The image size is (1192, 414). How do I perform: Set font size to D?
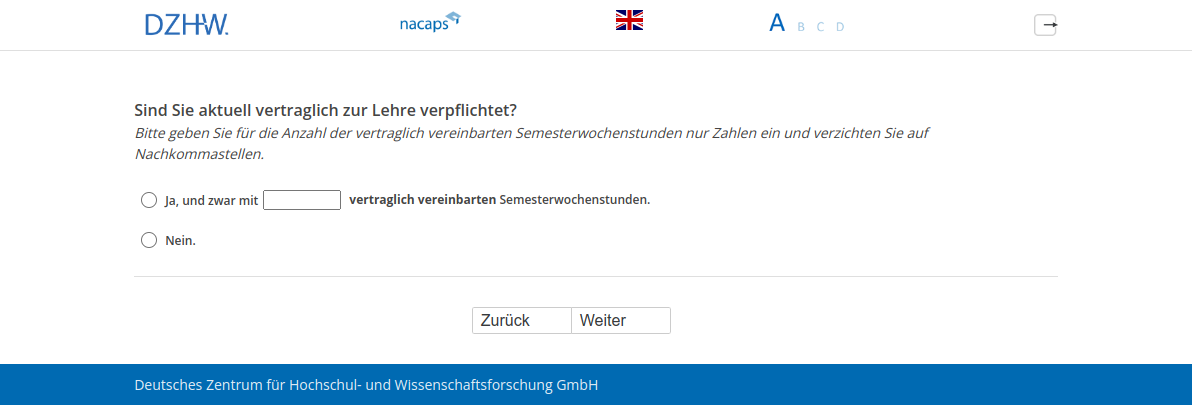pyautogui.click(x=840, y=27)
